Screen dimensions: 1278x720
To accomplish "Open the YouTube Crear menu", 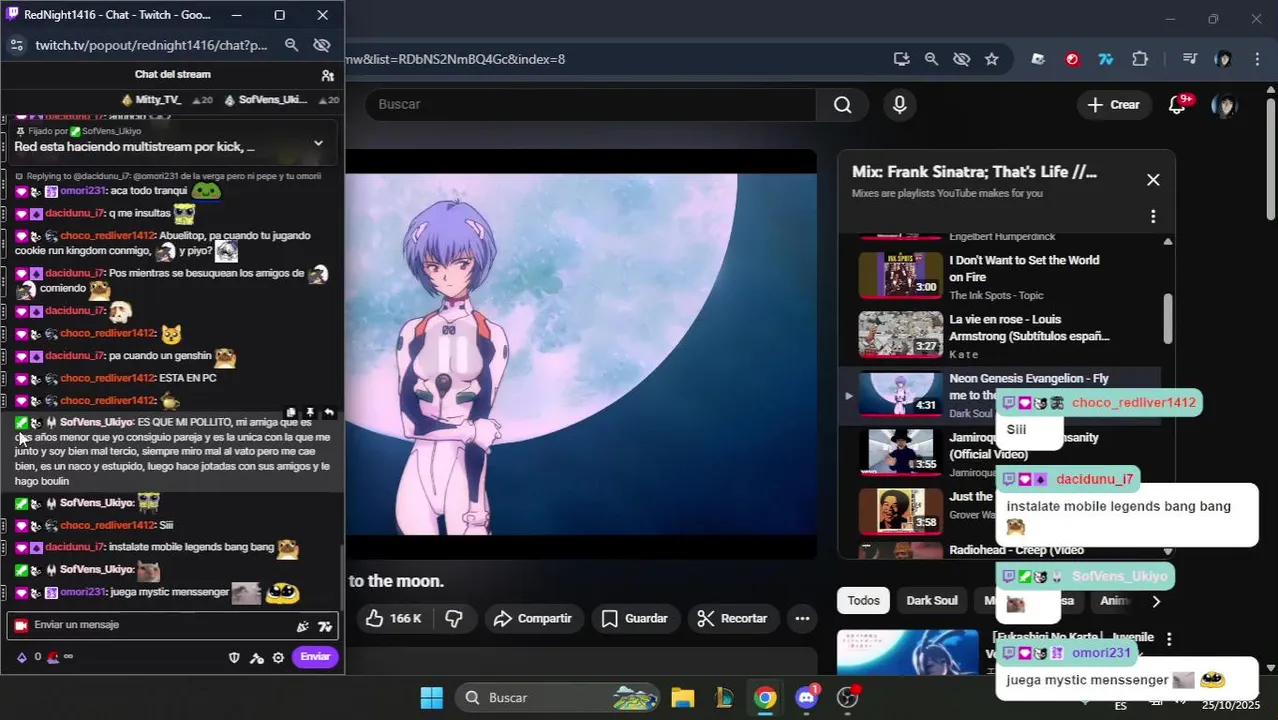I will [1113, 105].
